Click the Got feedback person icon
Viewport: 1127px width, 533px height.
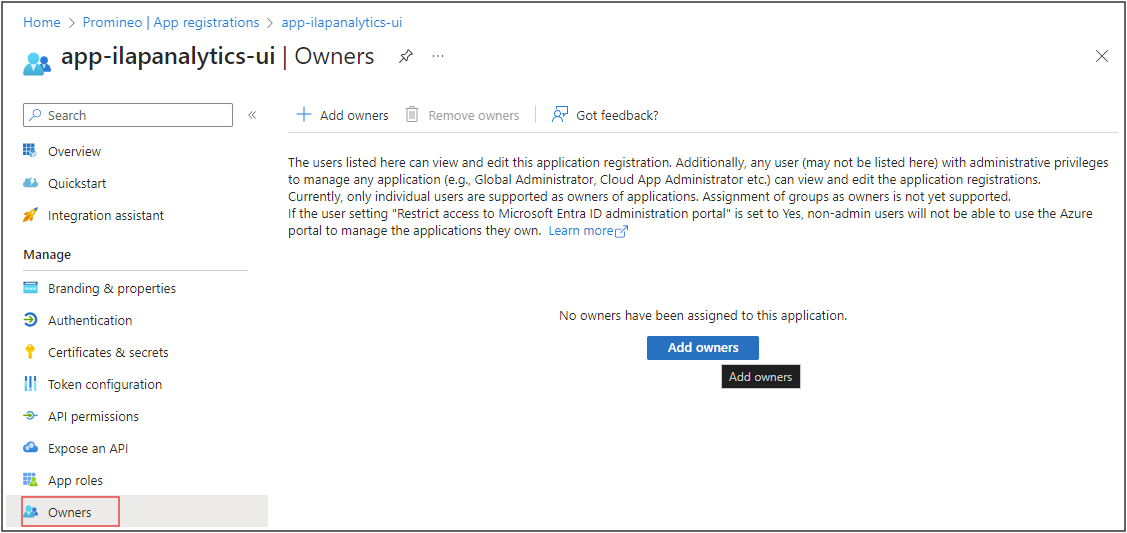(560, 115)
